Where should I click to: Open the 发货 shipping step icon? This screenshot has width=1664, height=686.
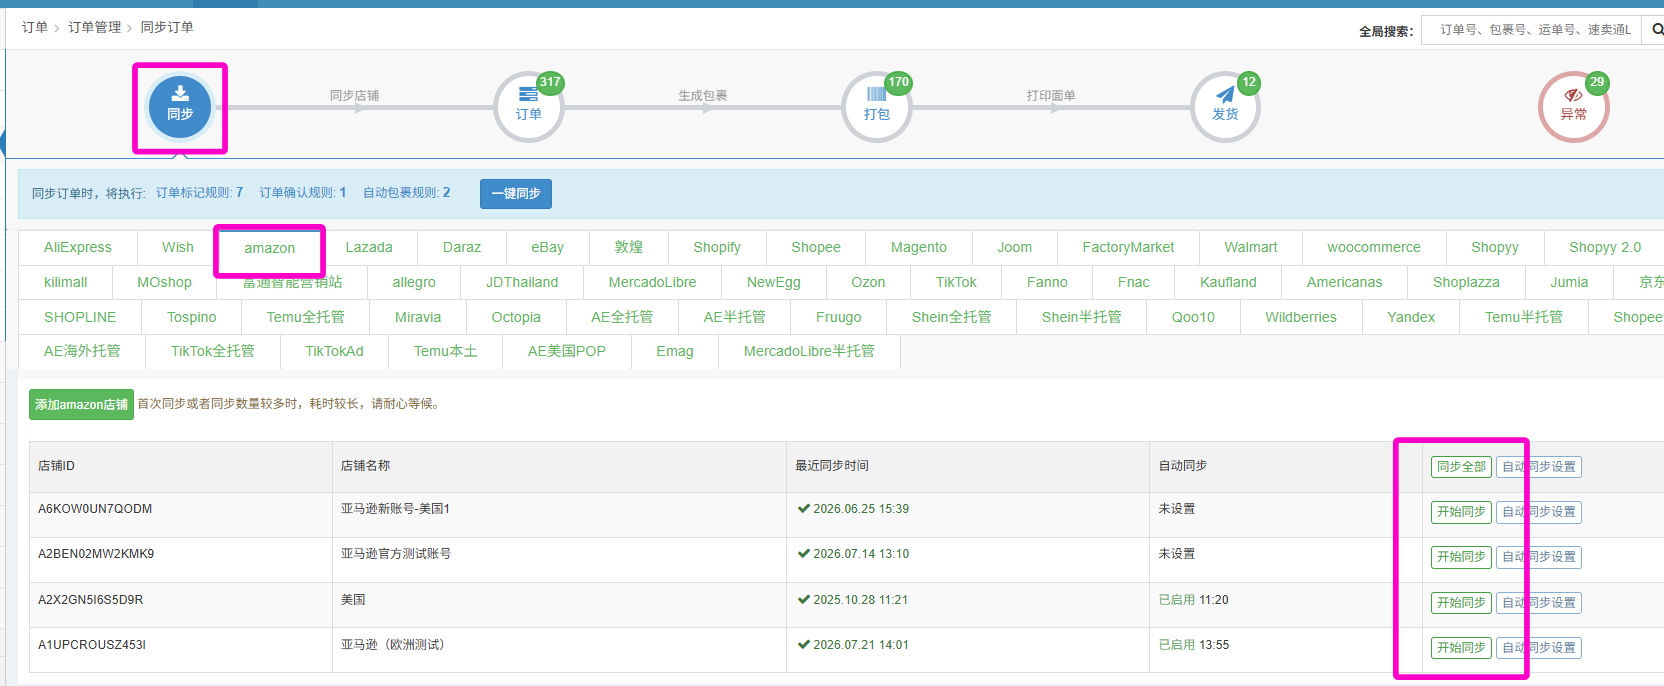click(x=1225, y=106)
